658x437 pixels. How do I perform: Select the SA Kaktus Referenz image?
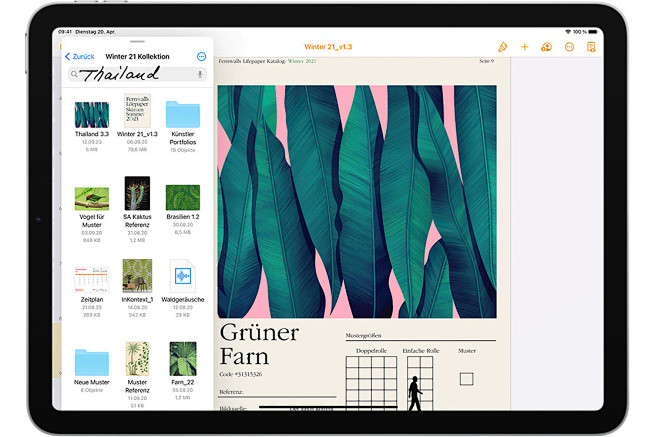[x=137, y=194]
